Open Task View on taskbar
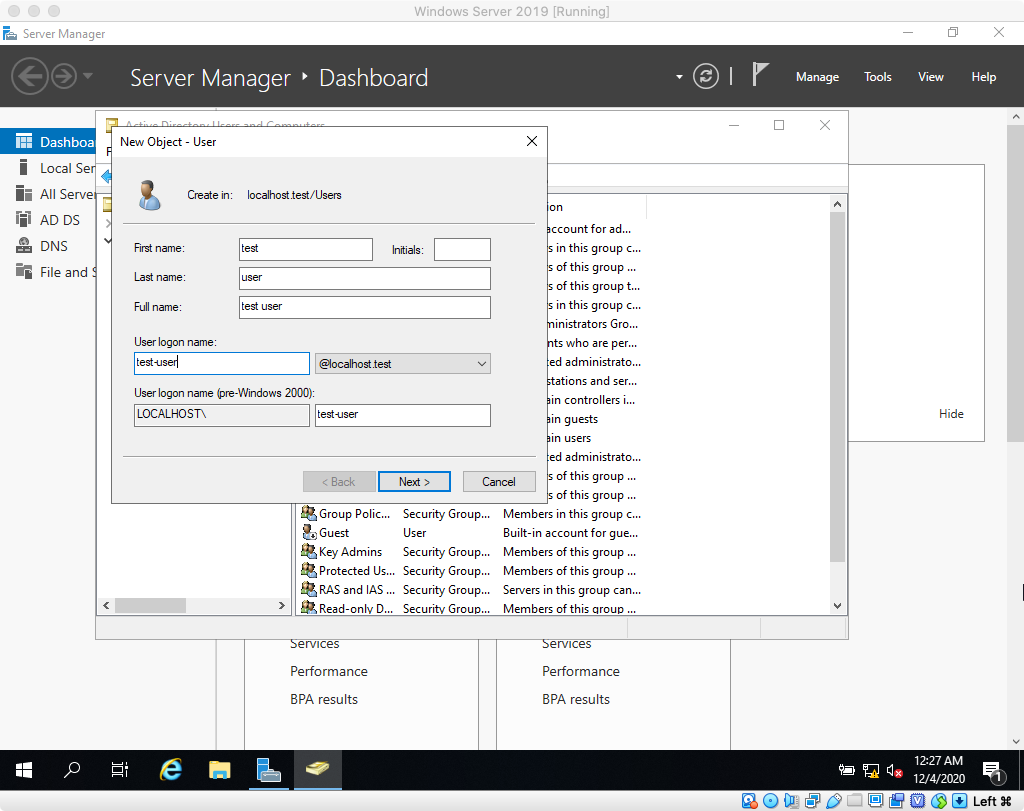 tap(120, 770)
